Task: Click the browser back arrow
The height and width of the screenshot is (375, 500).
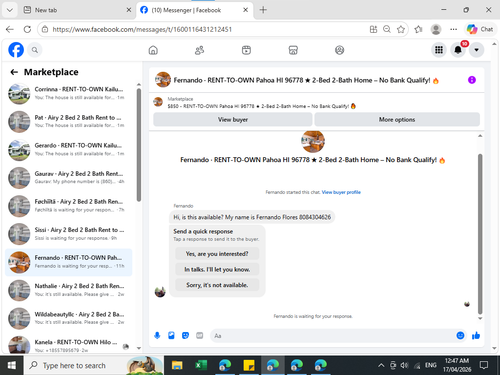Action: pyautogui.click(x=10, y=29)
